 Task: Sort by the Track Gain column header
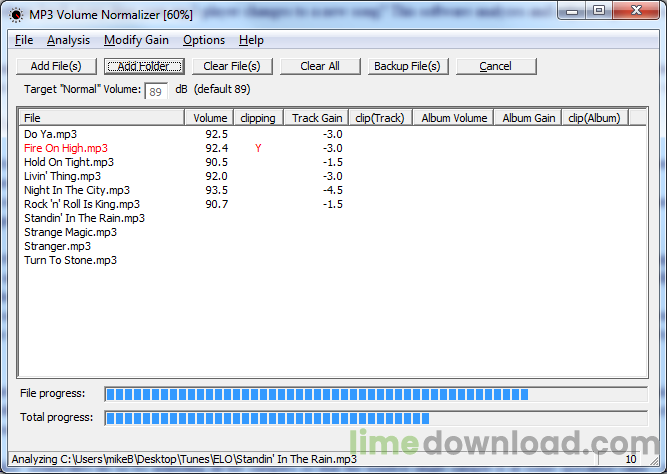(316, 118)
